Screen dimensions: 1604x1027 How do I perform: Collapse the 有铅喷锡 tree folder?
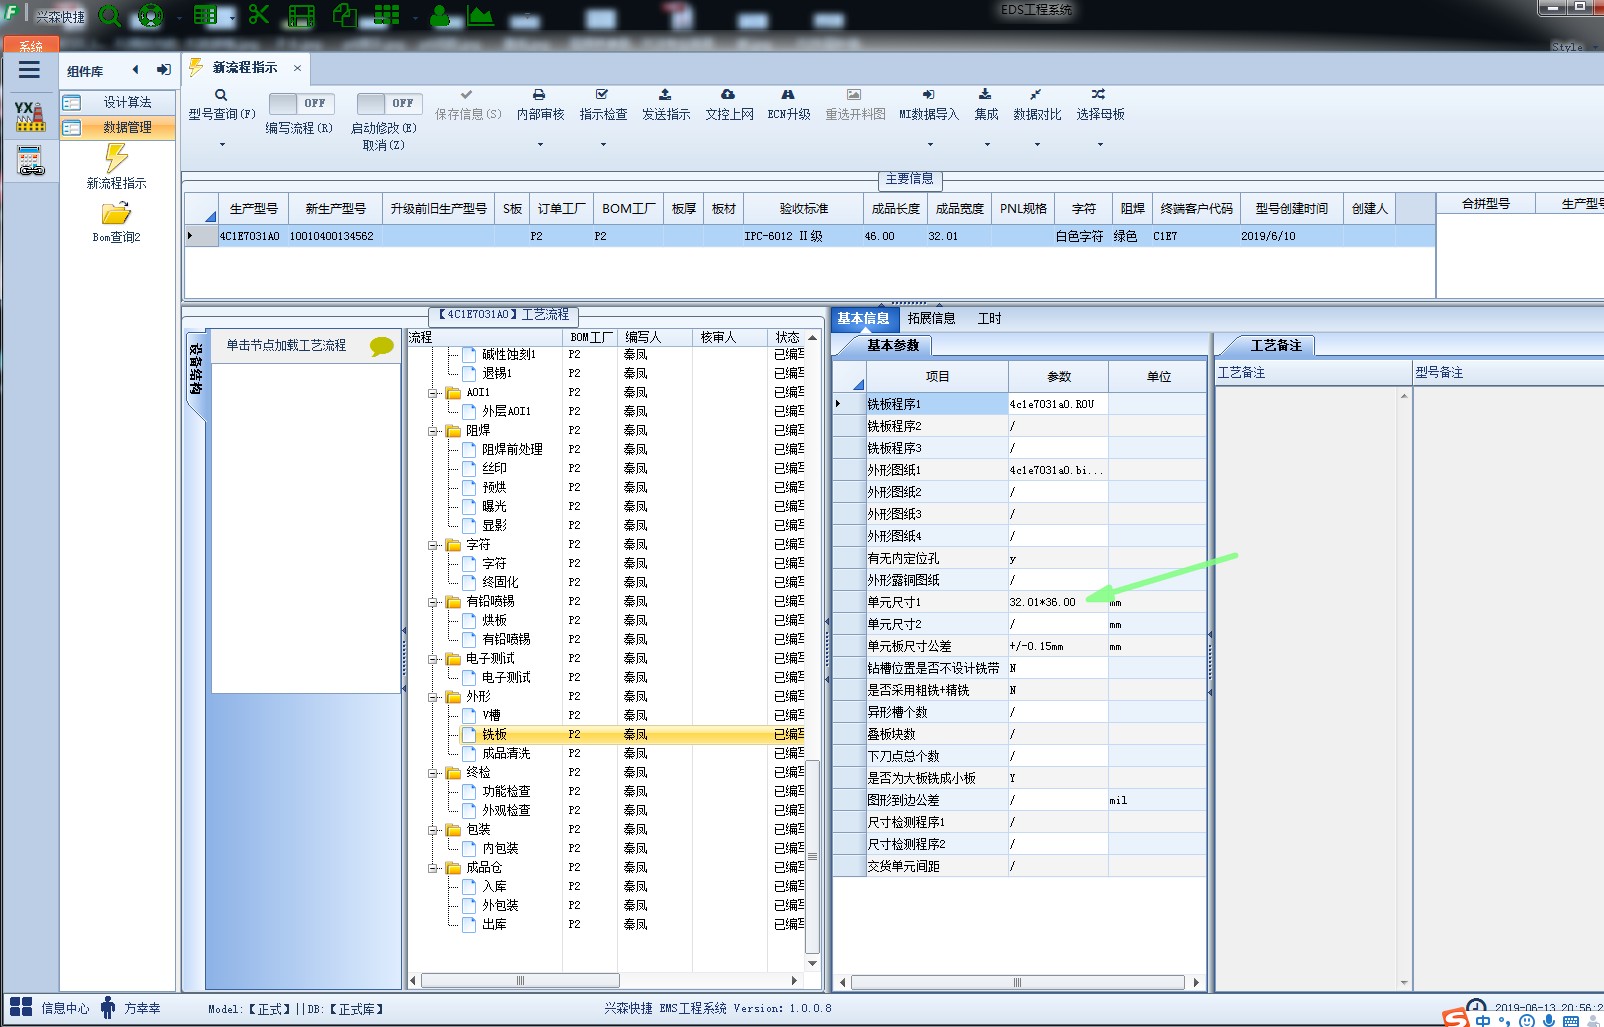tap(435, 602)
